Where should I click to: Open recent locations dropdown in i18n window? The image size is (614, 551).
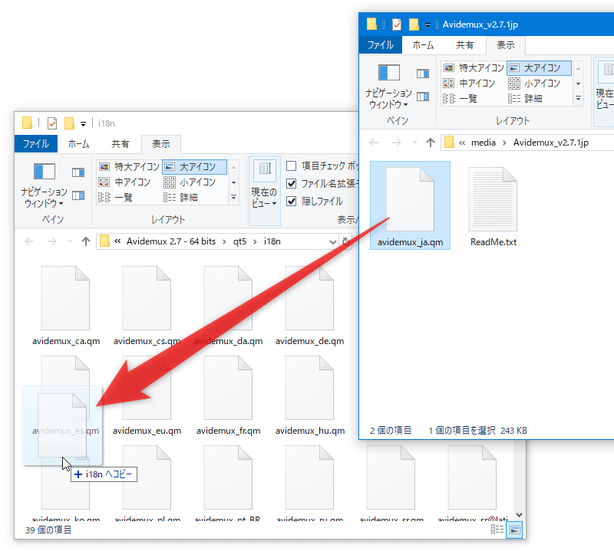point(70,241)
